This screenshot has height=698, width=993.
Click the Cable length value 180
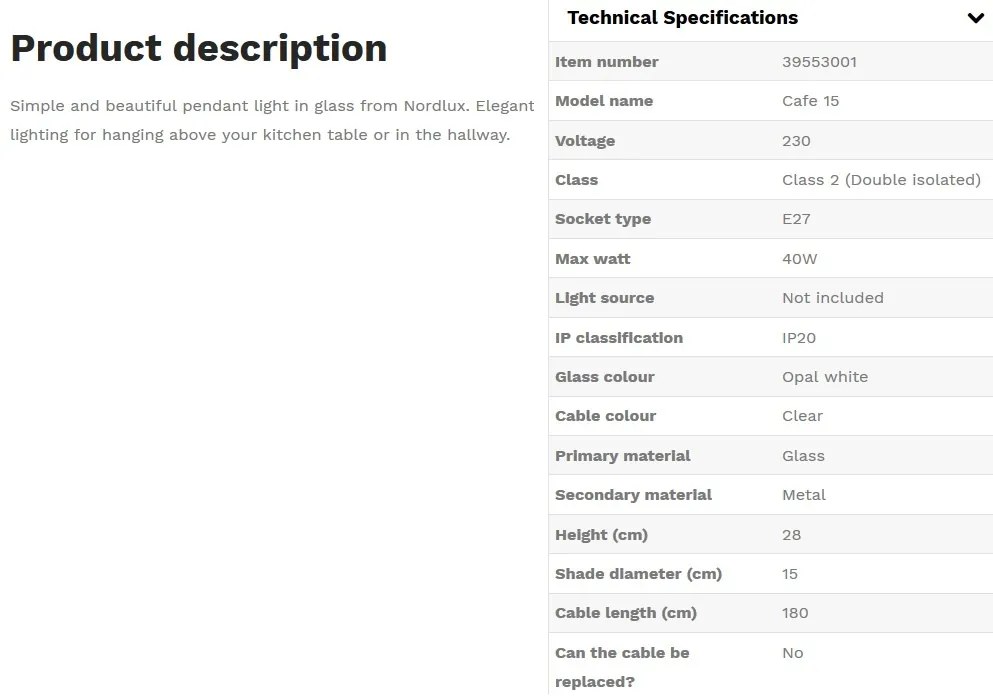tap(794, 613)
